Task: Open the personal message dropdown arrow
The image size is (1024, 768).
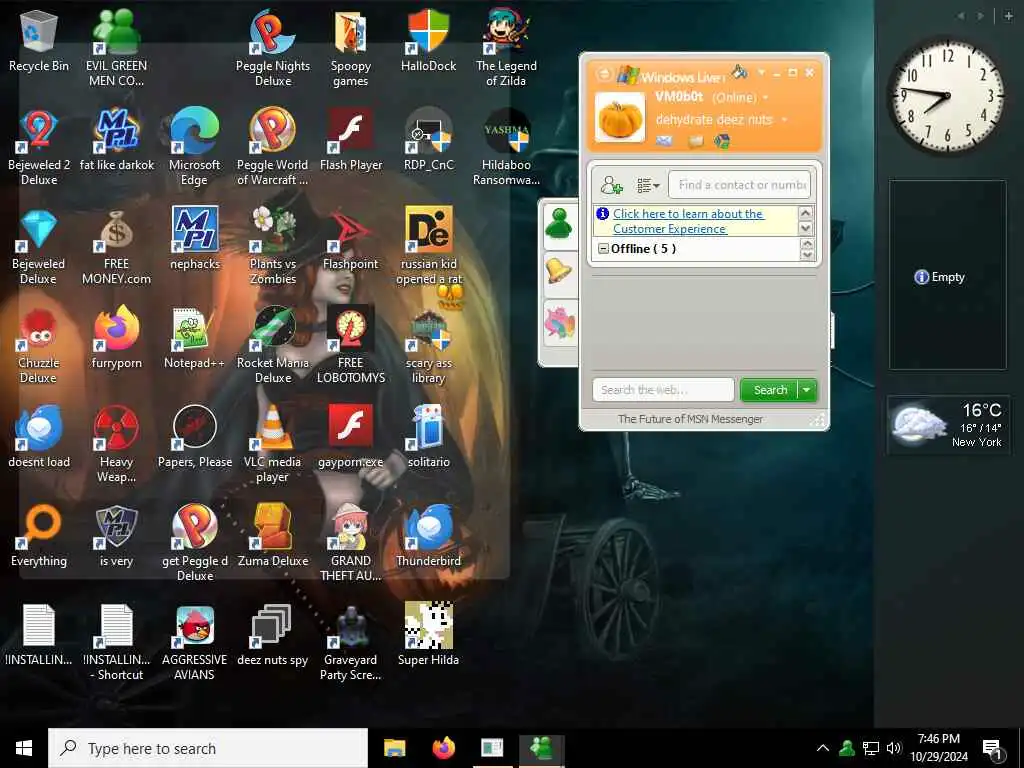Action: pyautogui.click(x=784, y=120)
